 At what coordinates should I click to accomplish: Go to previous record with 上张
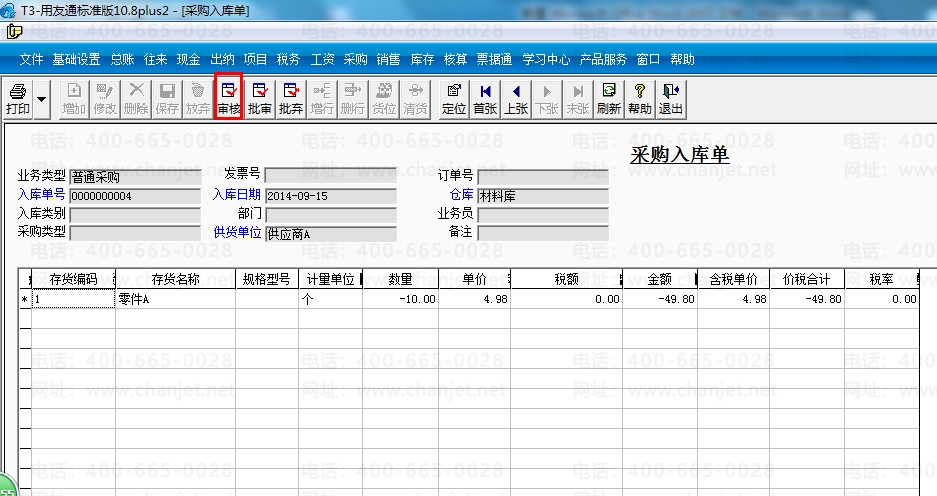click(516, 99)
